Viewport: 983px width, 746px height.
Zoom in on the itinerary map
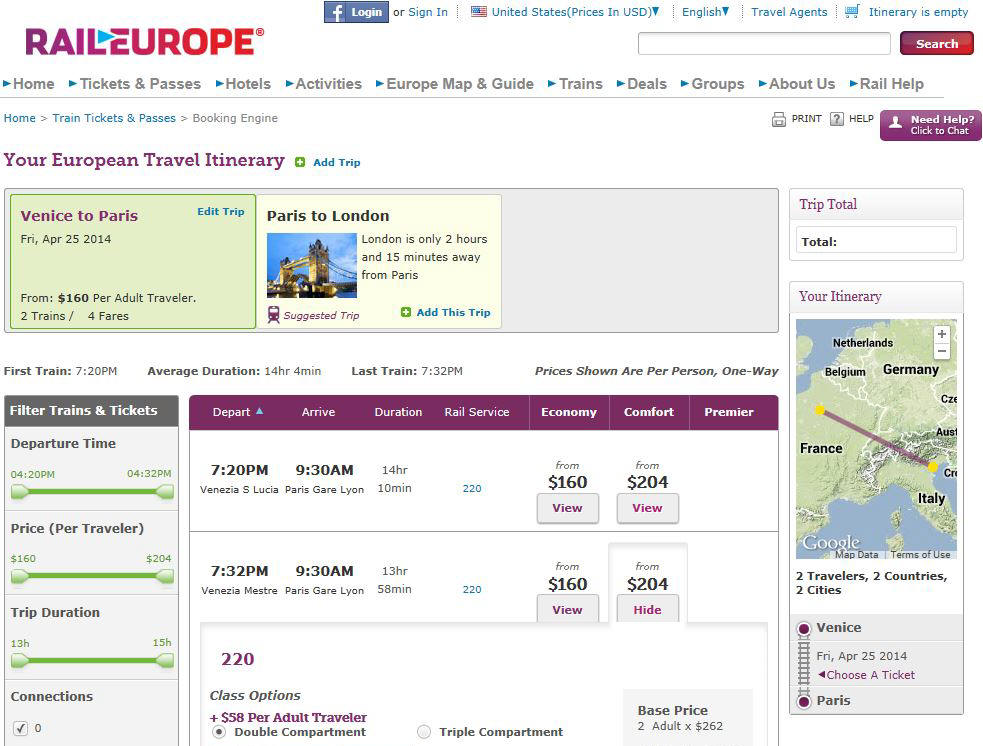tap(942, 334)
